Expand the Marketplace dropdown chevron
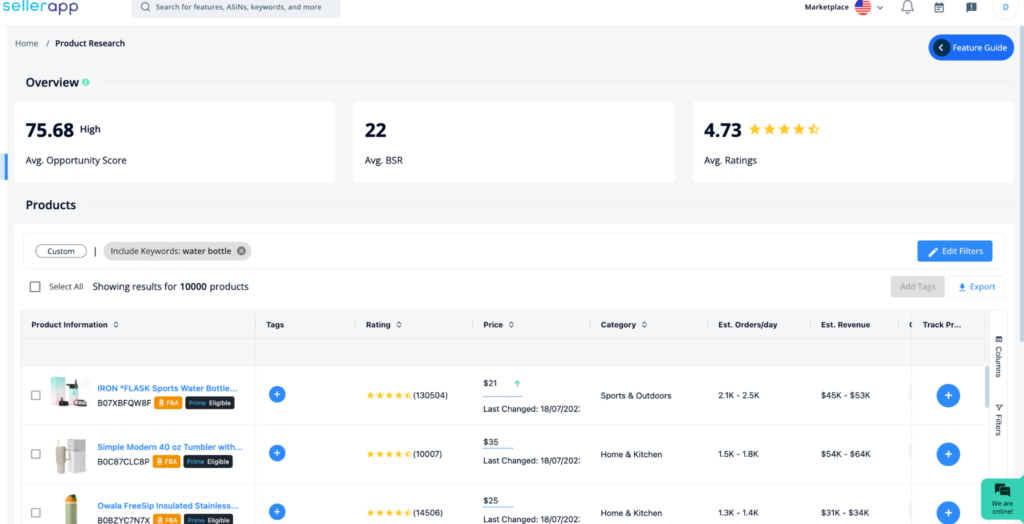 880,8
